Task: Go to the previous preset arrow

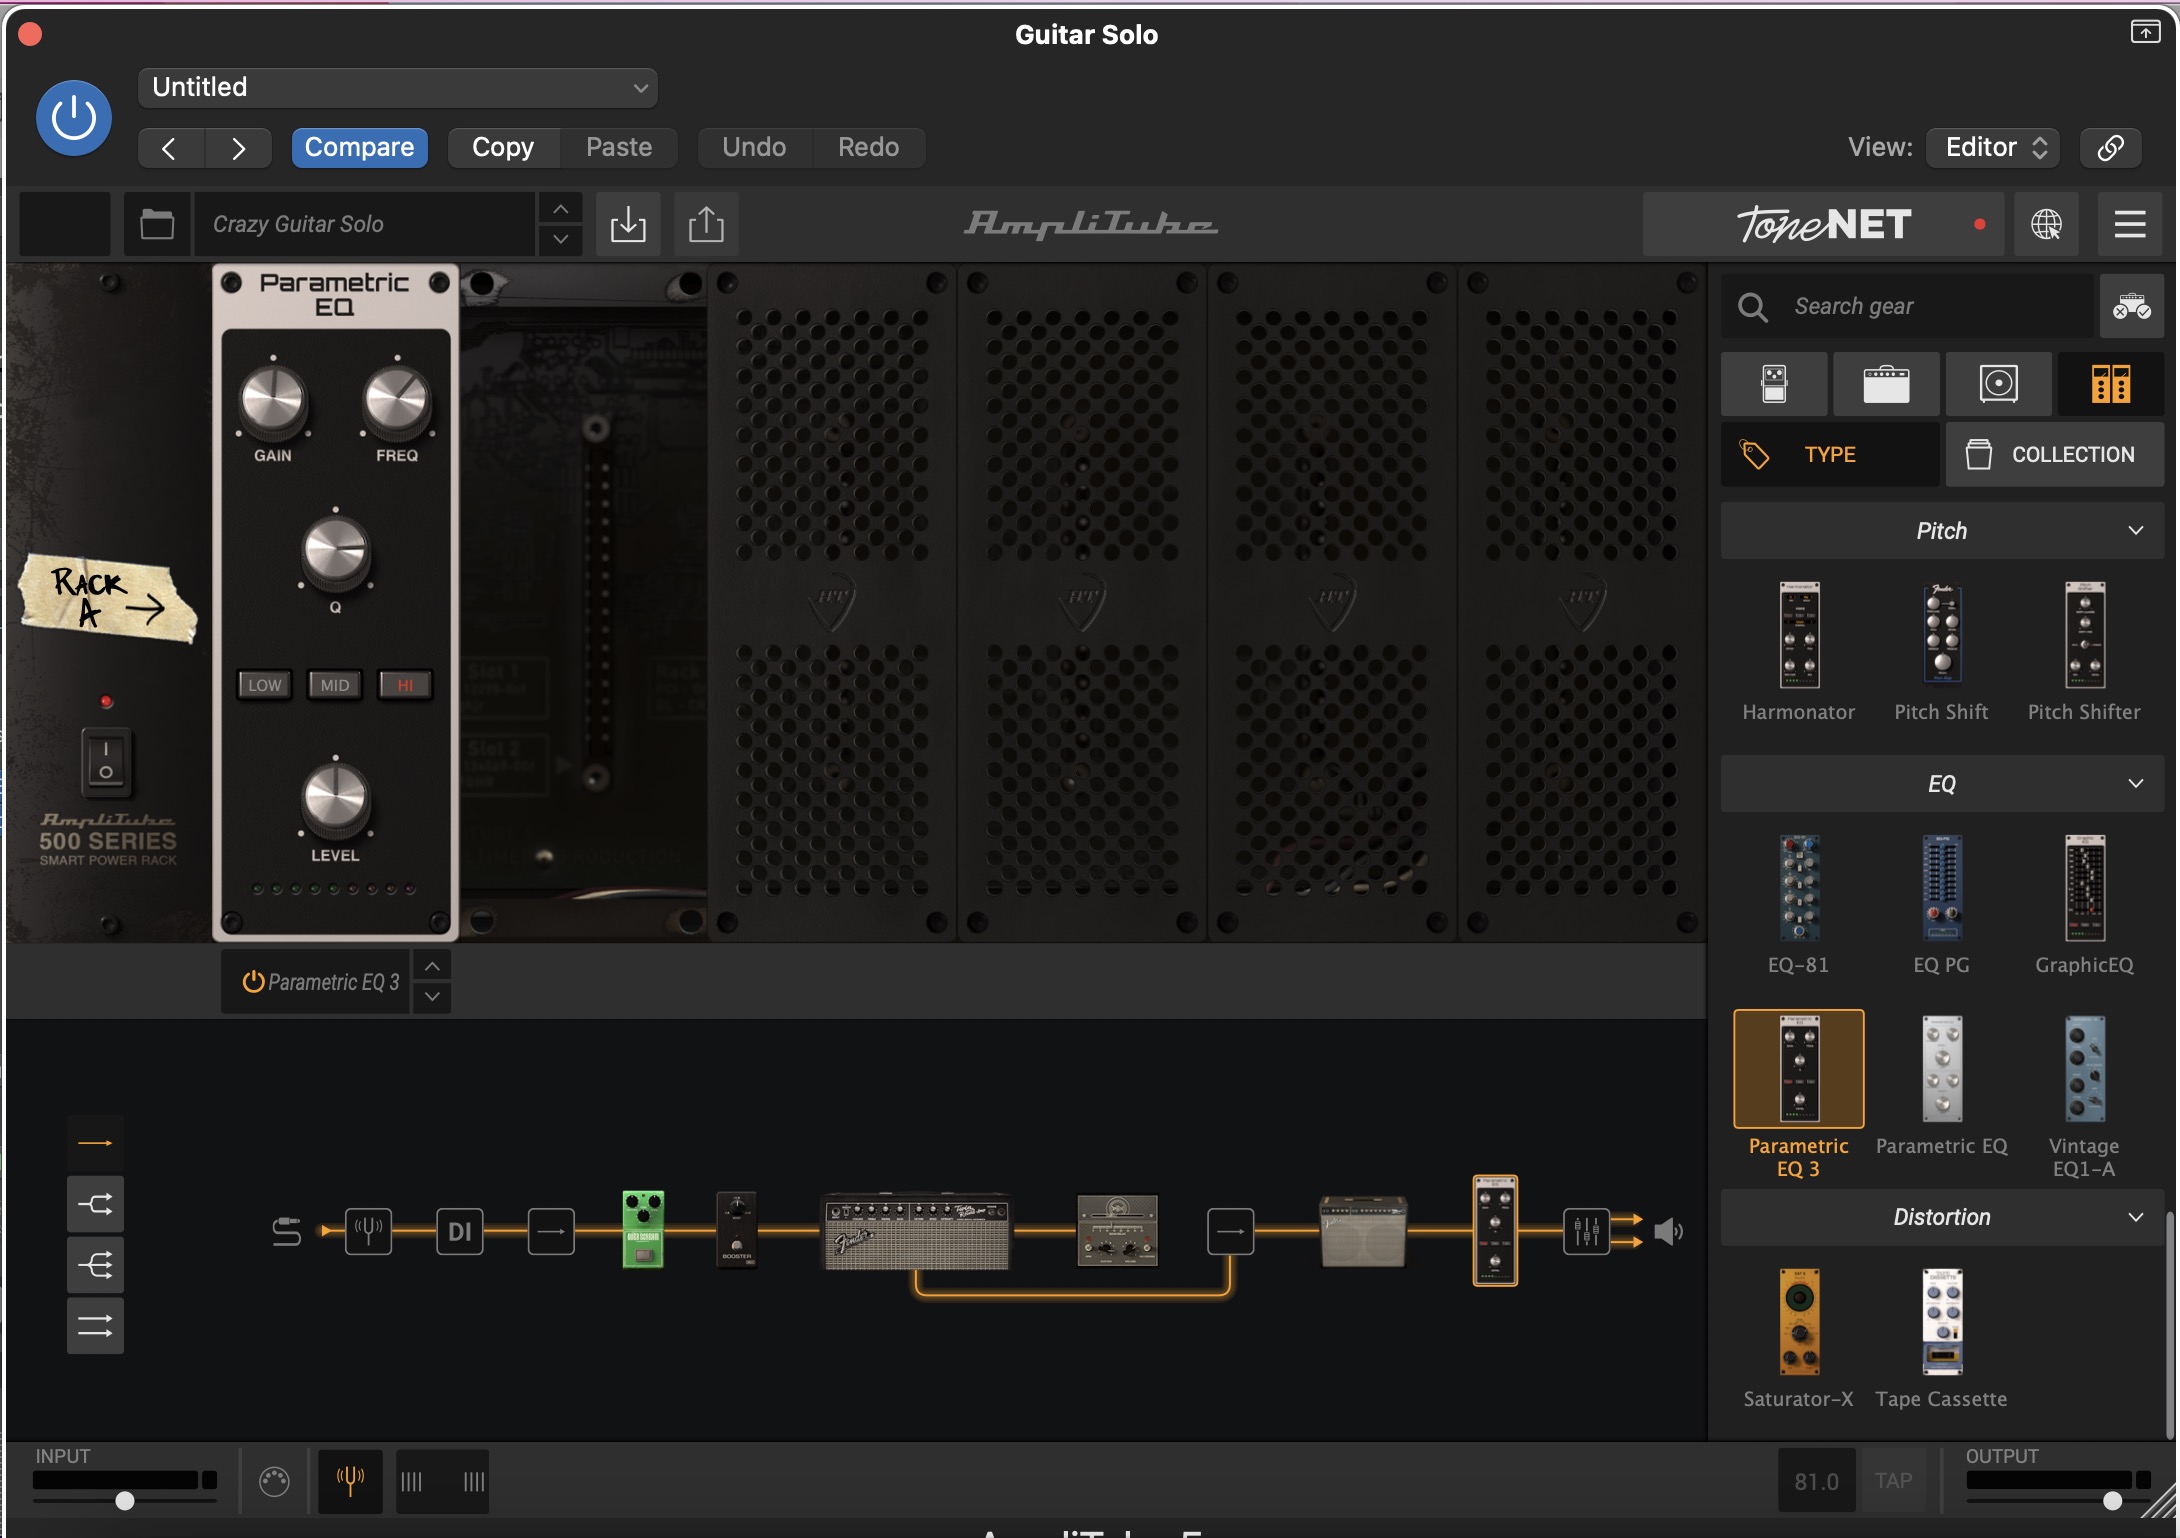Action: (170, 148)
